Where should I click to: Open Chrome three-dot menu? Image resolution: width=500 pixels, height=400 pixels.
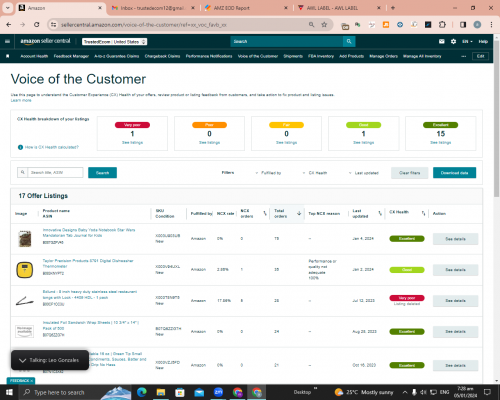click(491, 25)
